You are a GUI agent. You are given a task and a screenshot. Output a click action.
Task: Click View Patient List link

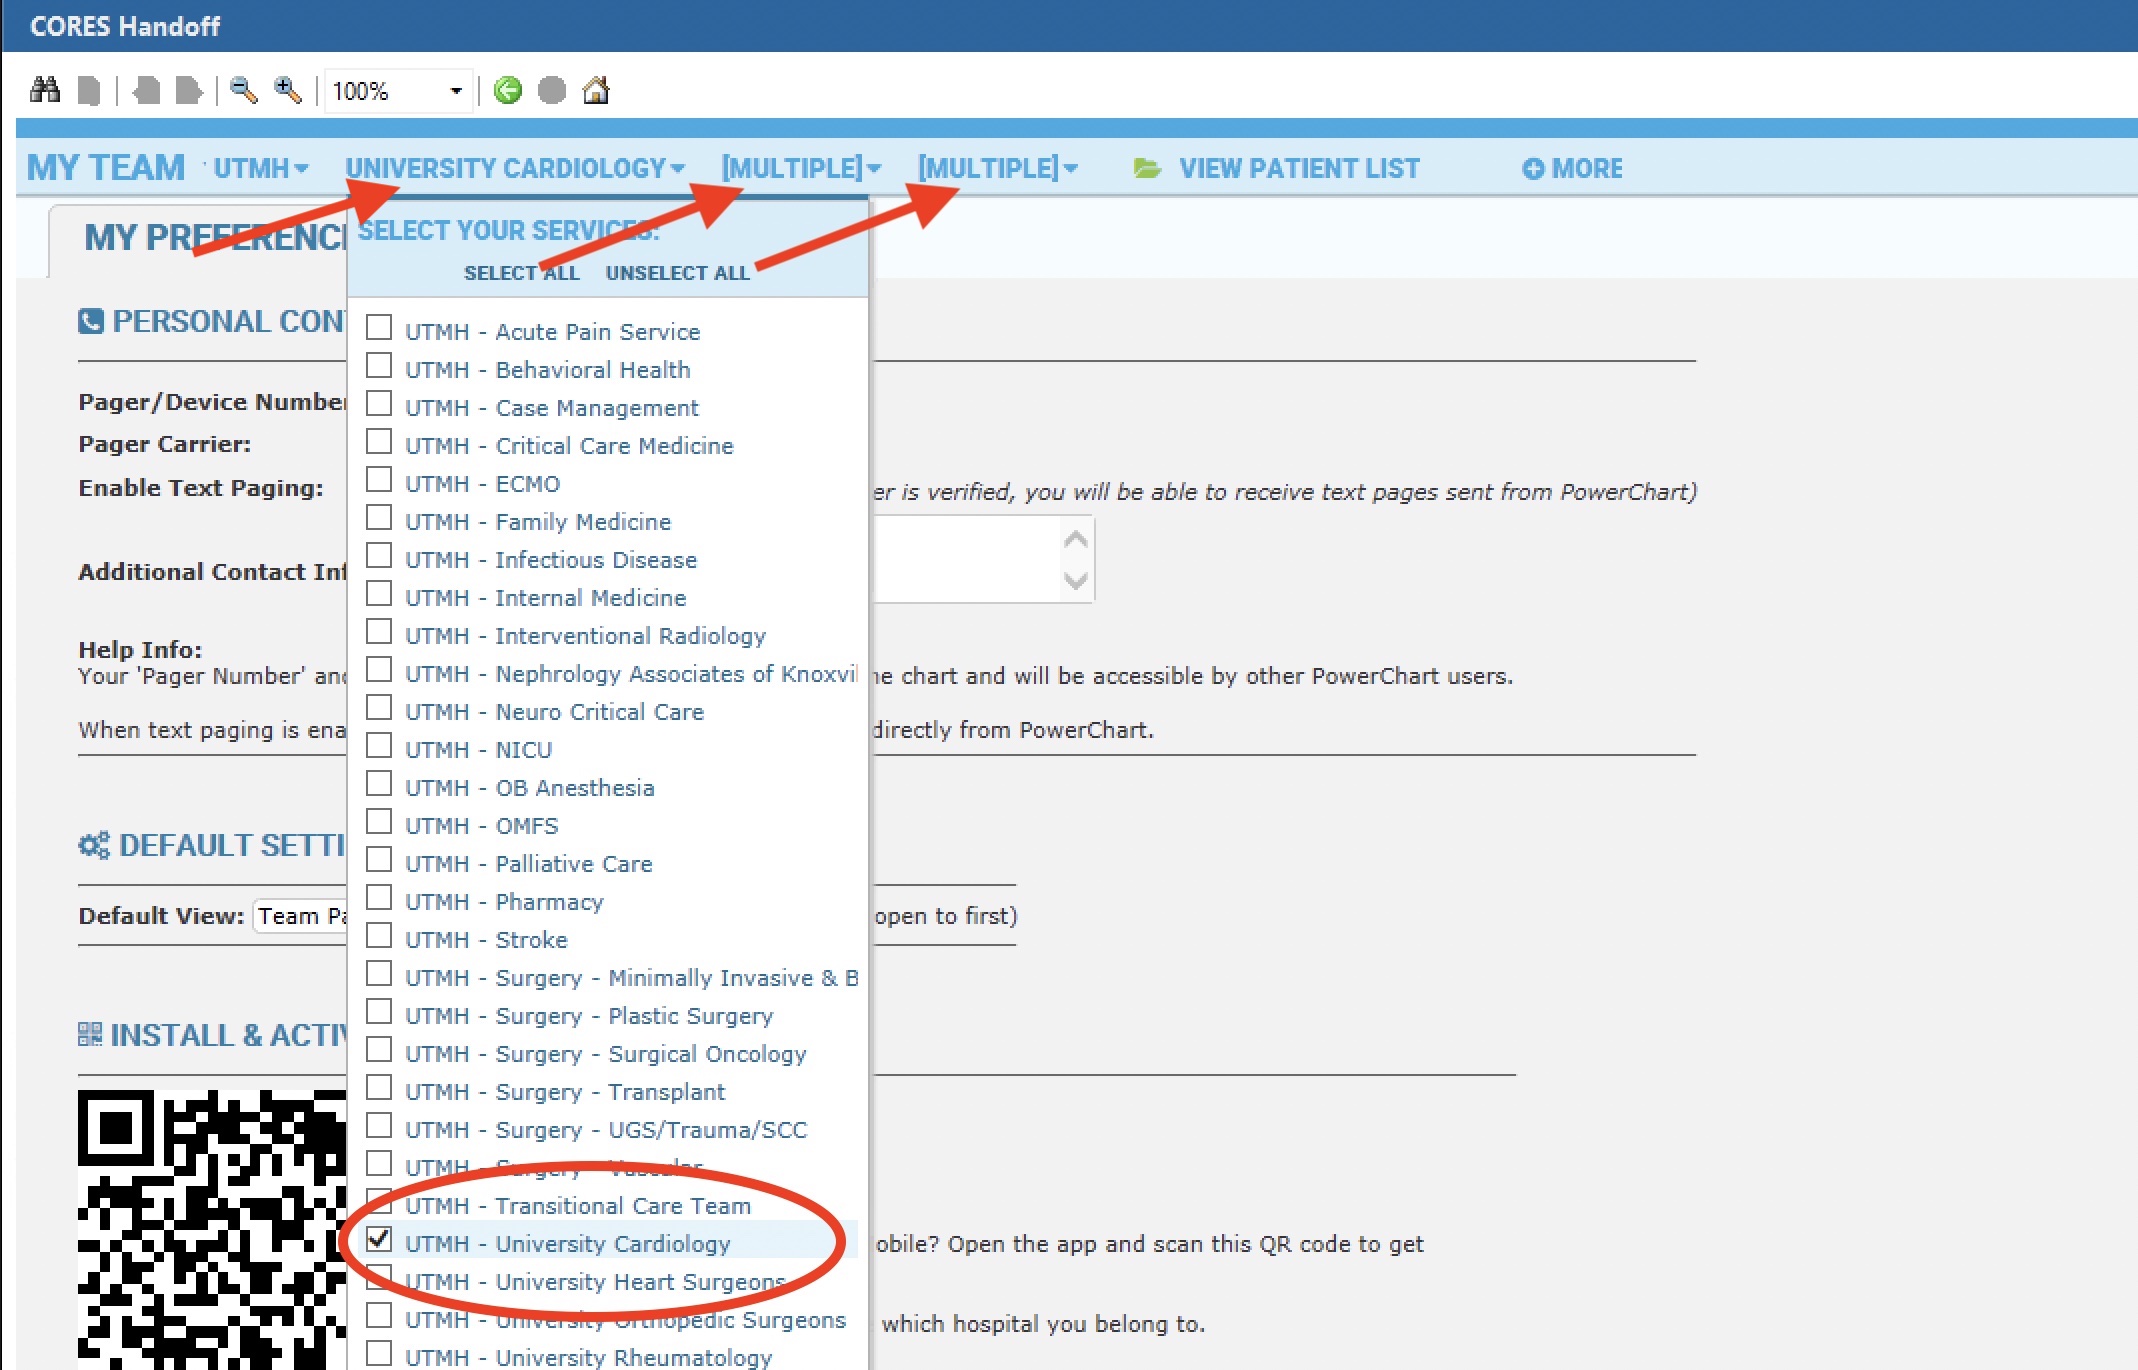[x=1299, y=168]
